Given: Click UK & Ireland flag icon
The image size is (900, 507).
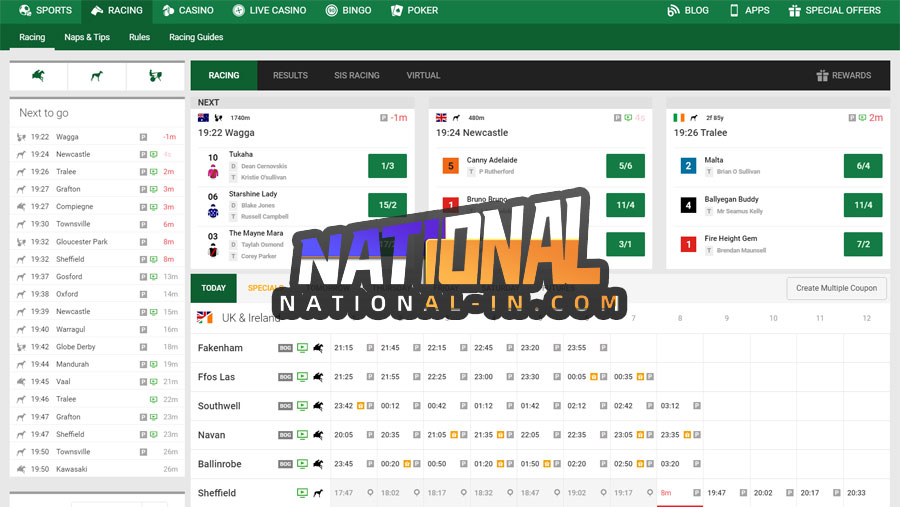Looking at the screenshot, I should (204, 318).
